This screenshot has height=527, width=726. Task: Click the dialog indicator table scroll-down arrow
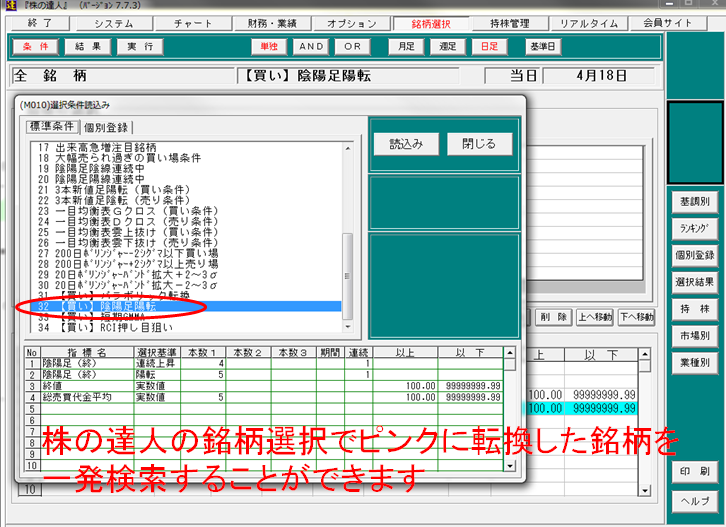click(x=510, y=465)
